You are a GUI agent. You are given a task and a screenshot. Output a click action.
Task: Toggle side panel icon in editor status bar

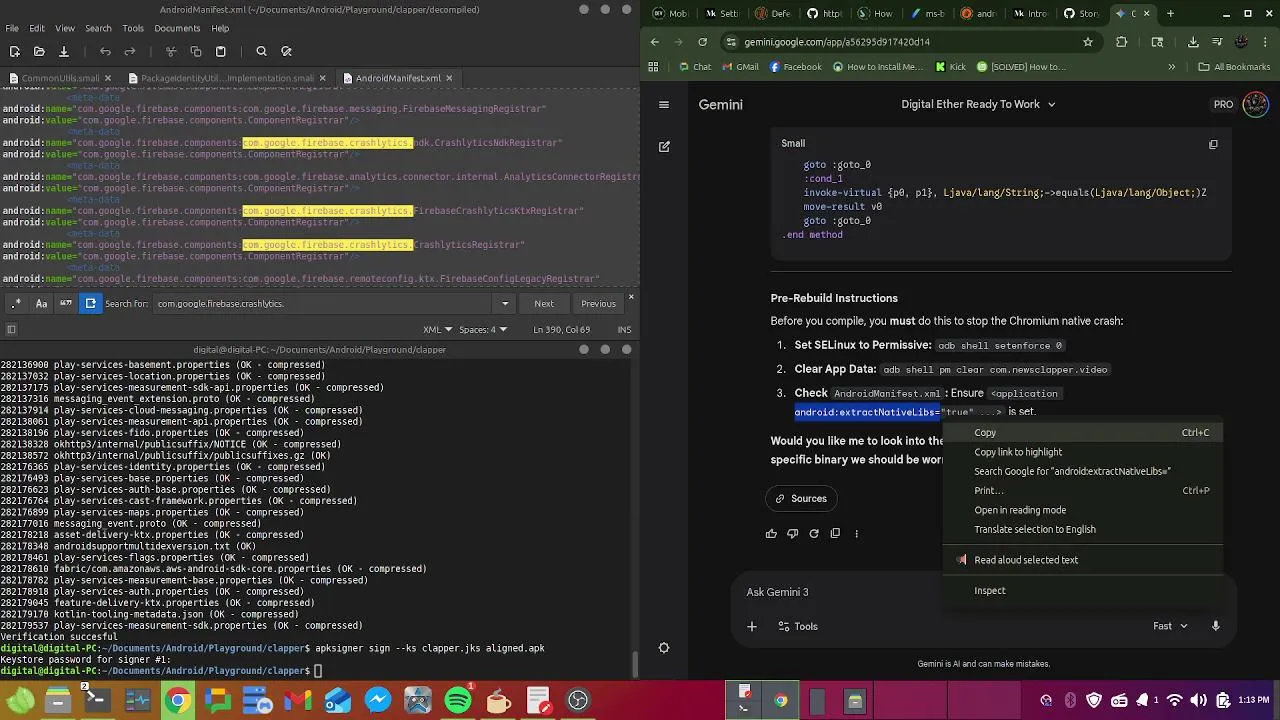[11, 329]
